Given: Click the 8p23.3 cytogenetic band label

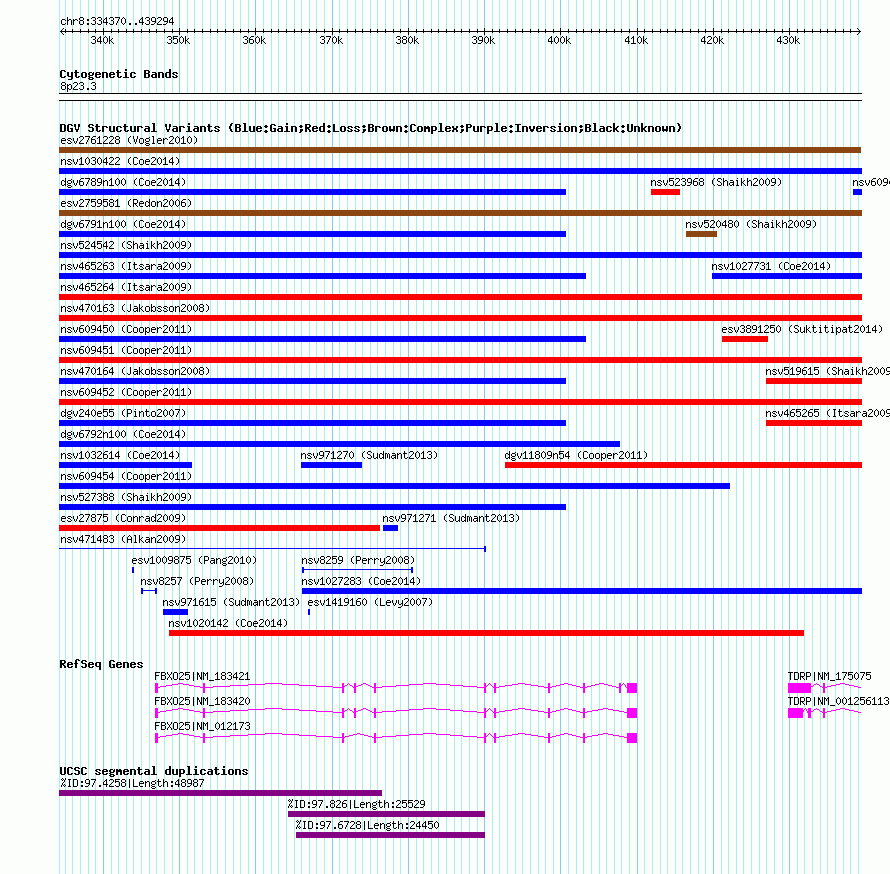Looking at the screenshot, I should [x=78, y=86].
